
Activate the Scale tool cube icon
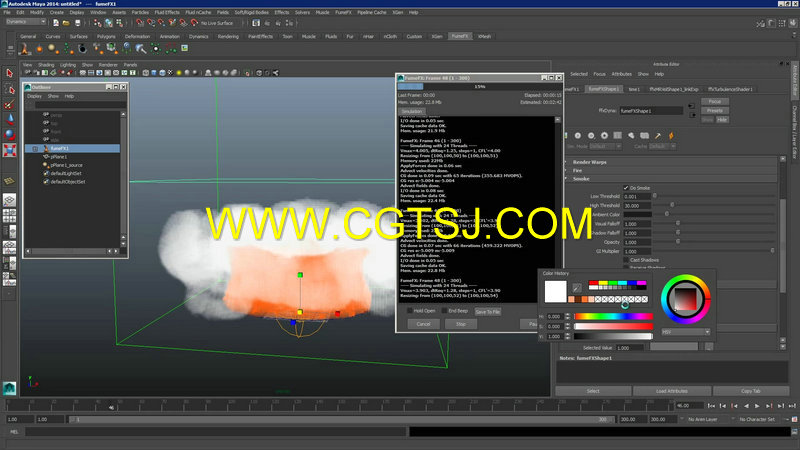[9, 150]
